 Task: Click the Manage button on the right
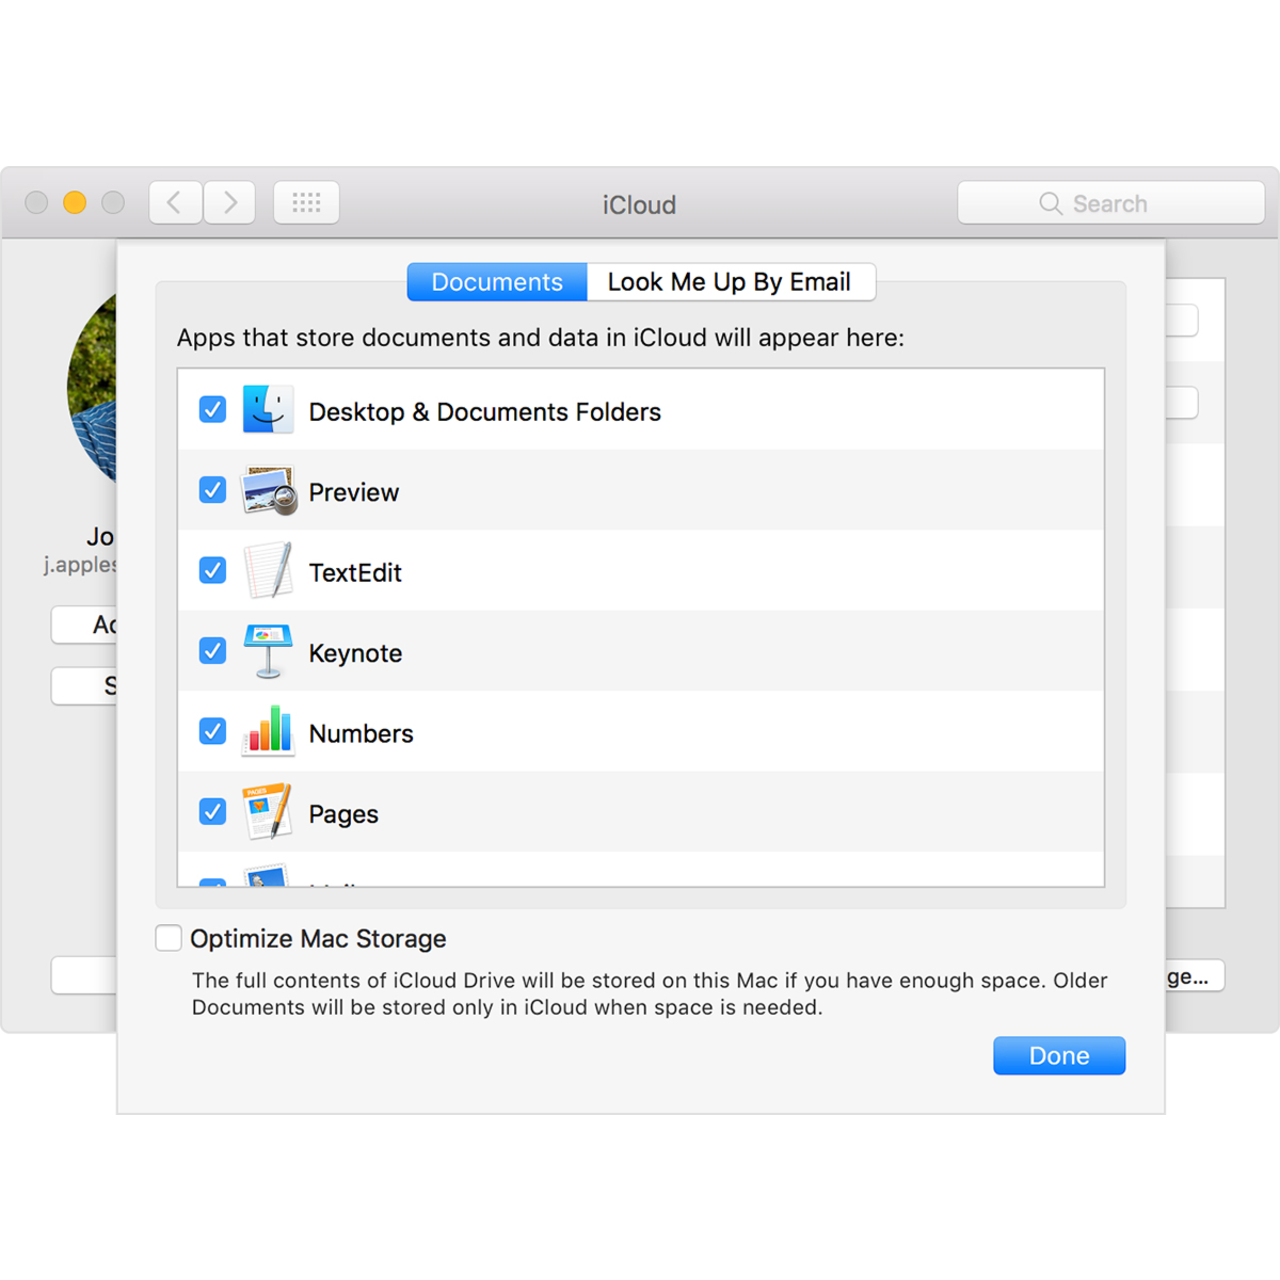(1196, 977)
